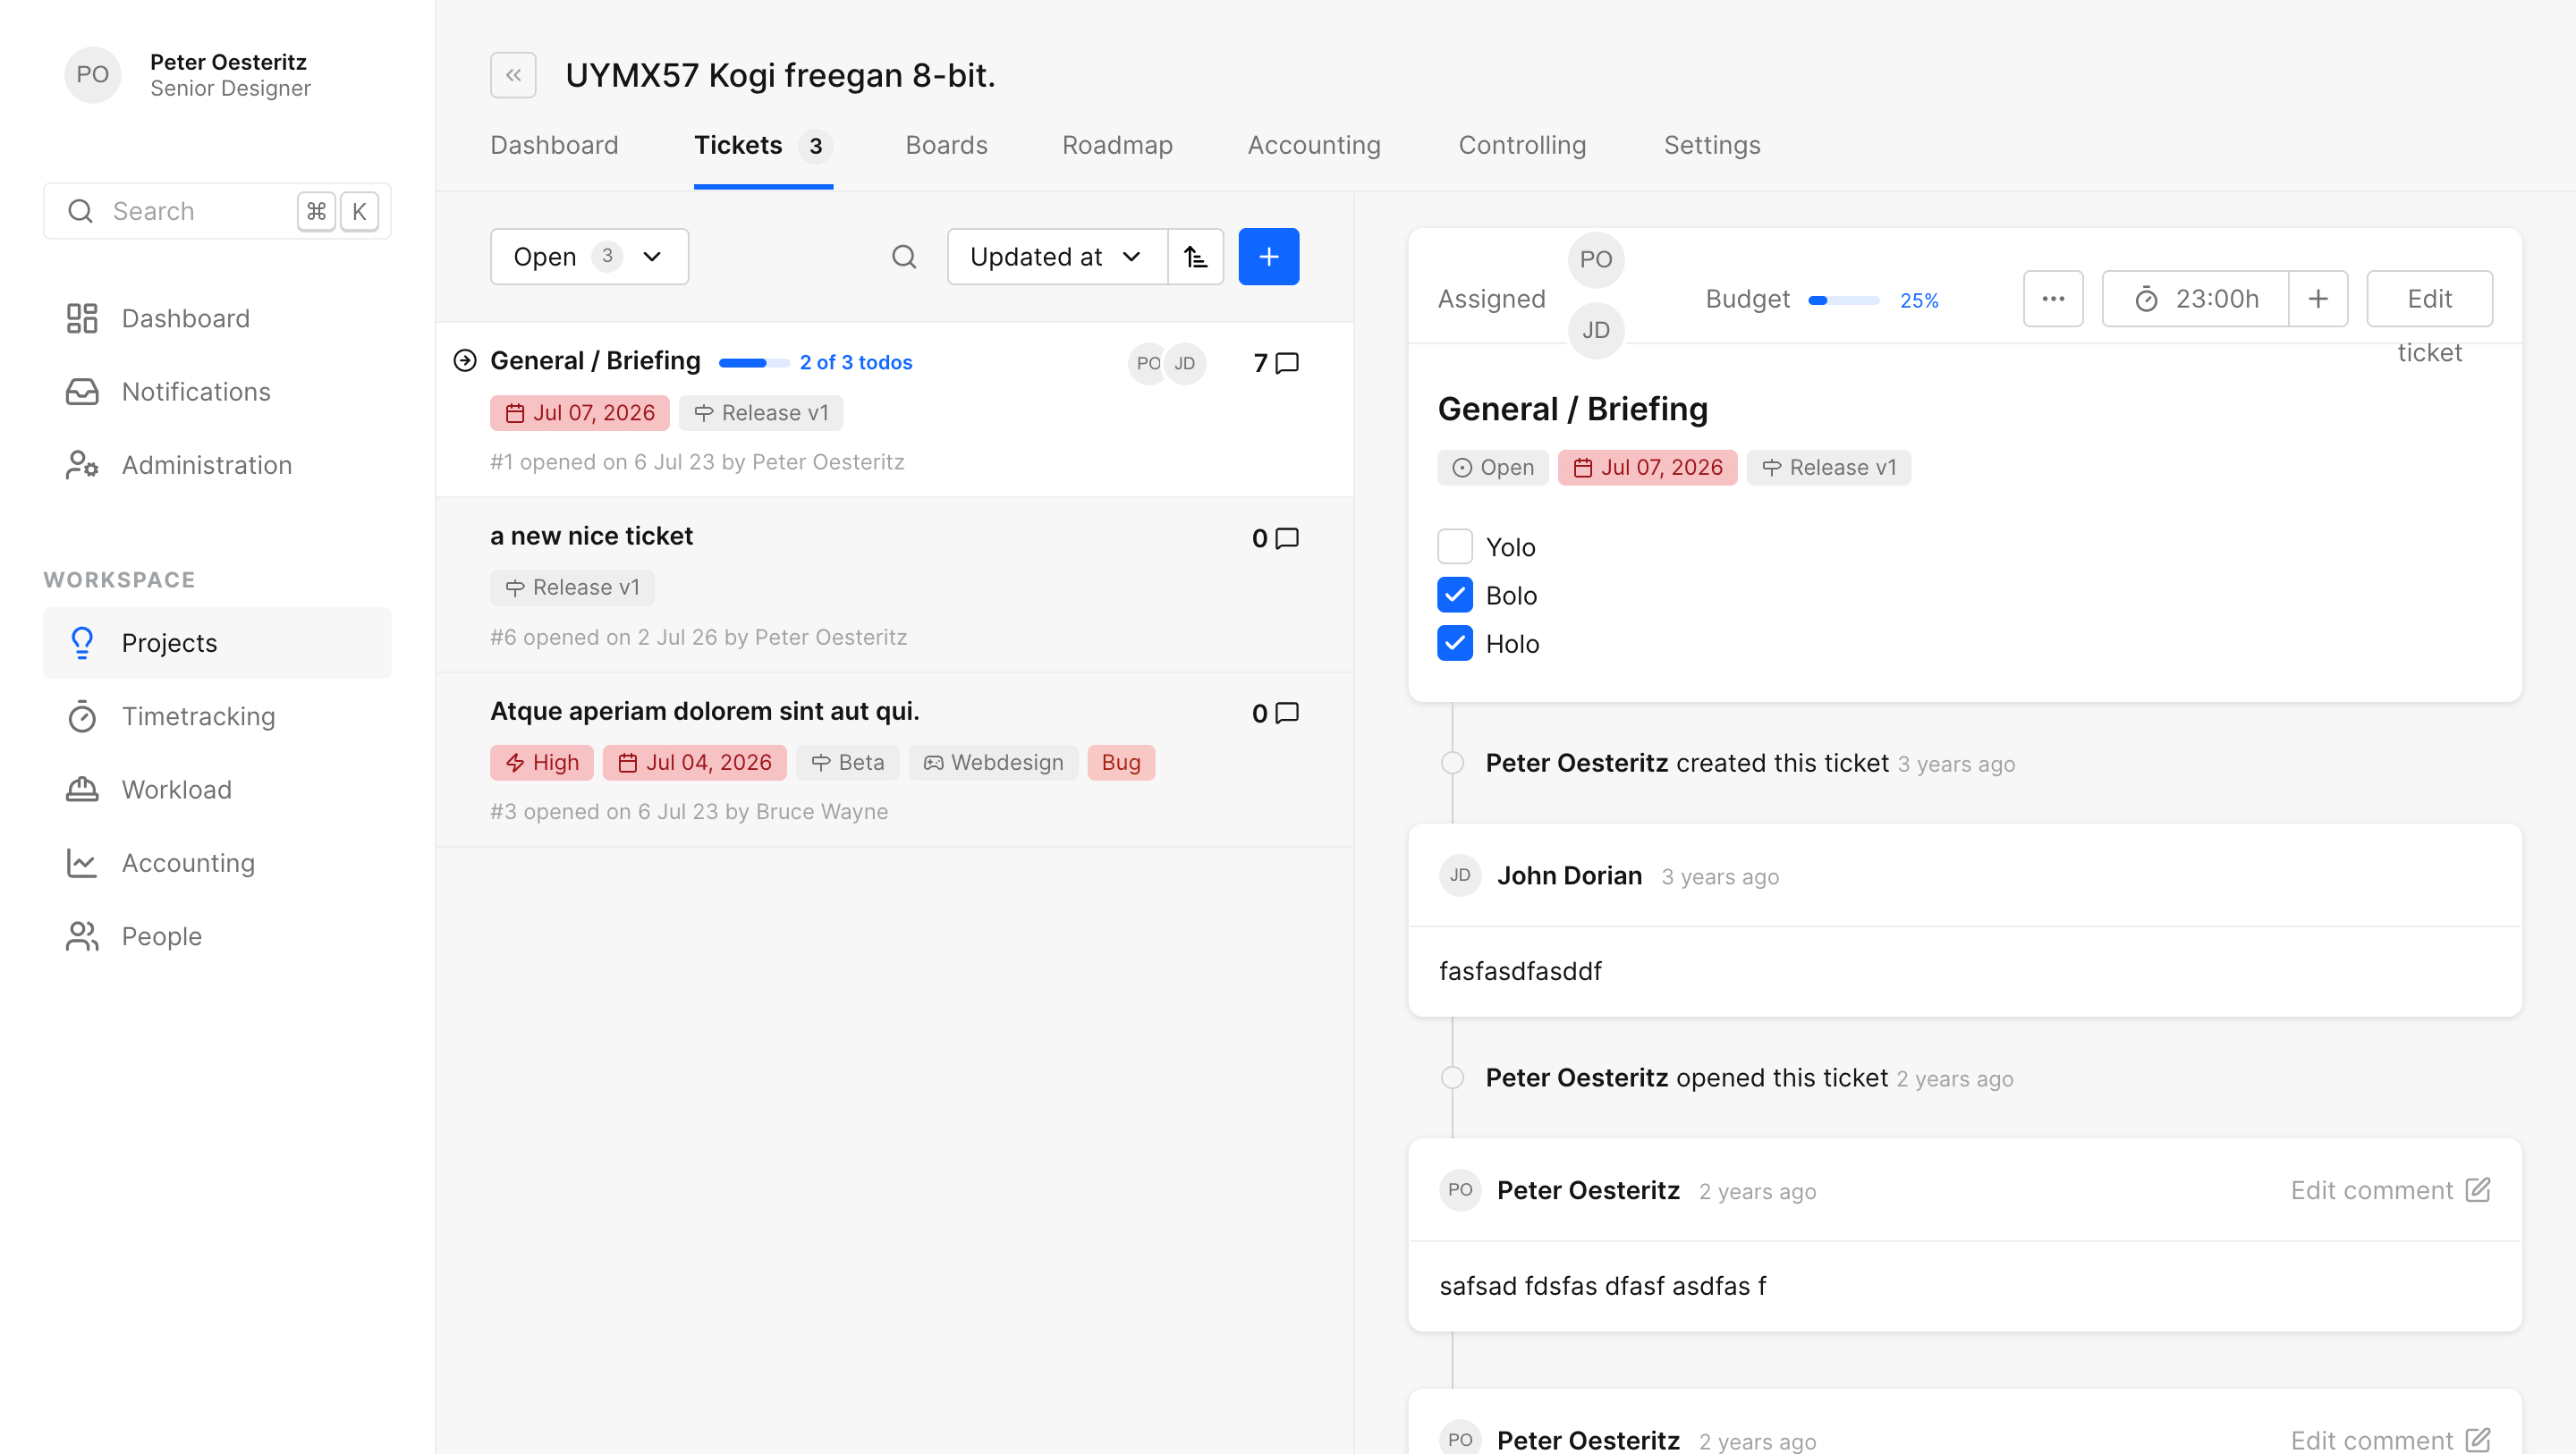Click the PO avatar in the Assigned section

pyautogui.click(x=1596, y=260)
